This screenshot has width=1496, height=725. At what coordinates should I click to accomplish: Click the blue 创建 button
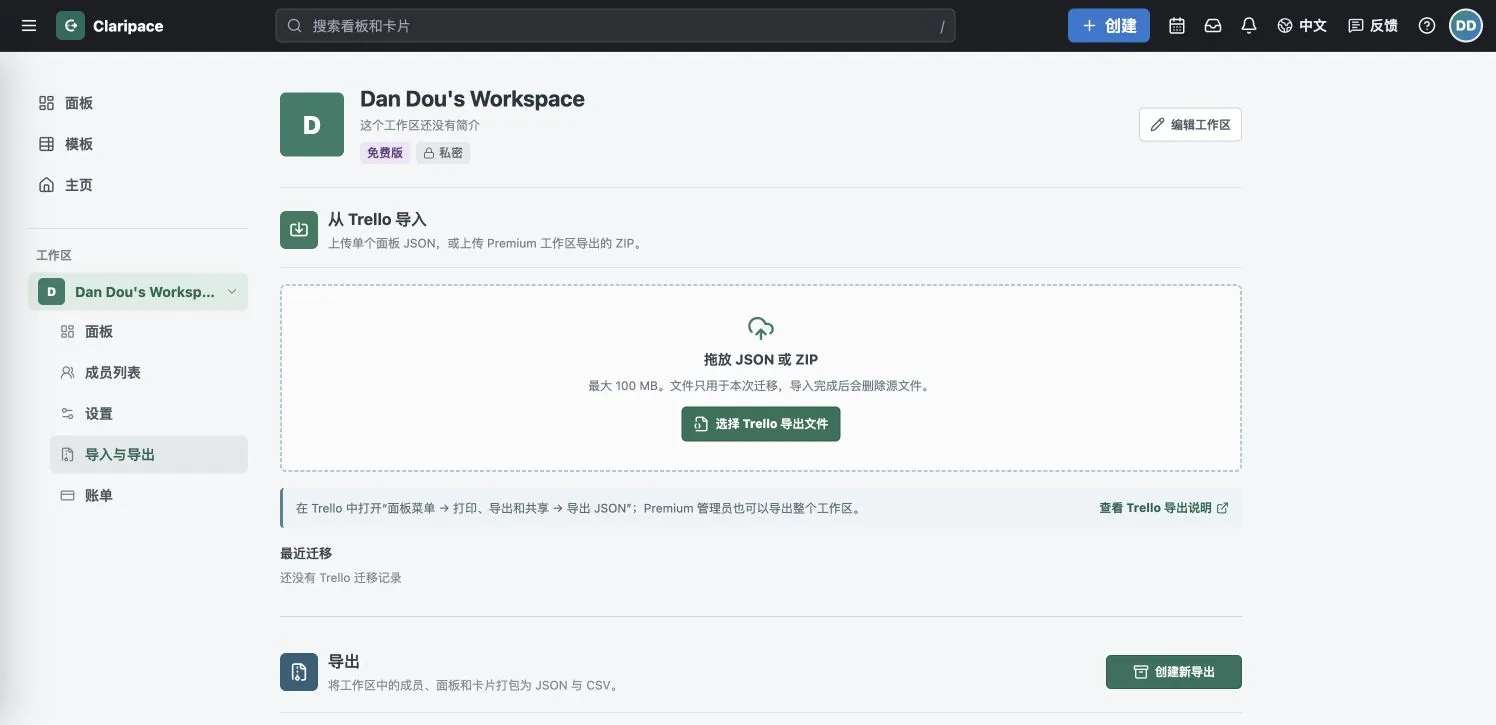click(1109, 26)
